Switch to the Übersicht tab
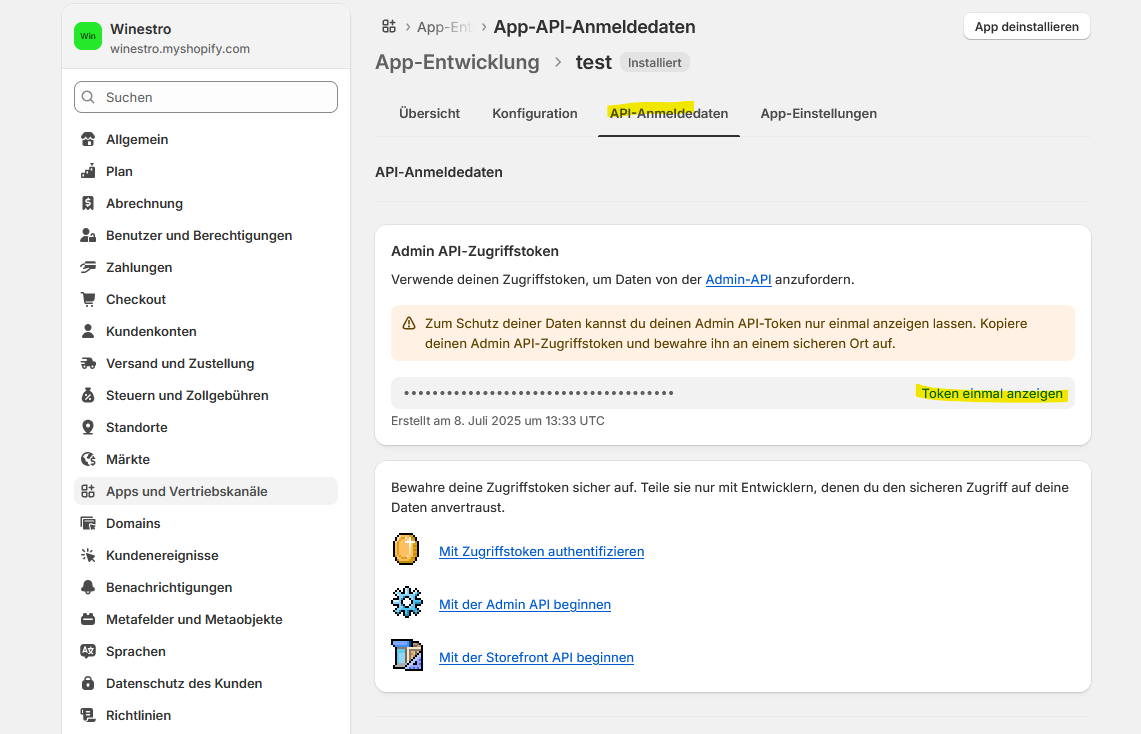Viewport: 1141px width, 734px height. click(x=429, y=113)
